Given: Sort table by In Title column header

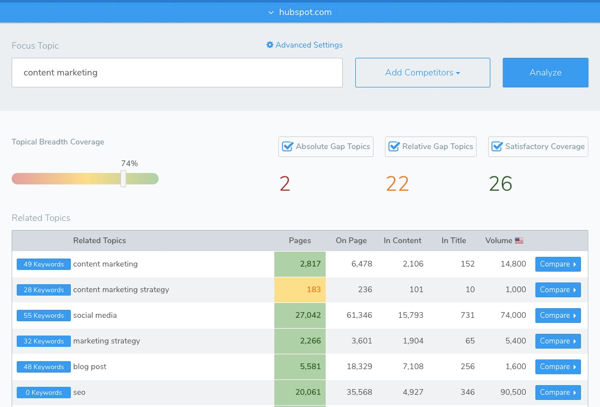Looking at the screenshot, I should 453,241.
